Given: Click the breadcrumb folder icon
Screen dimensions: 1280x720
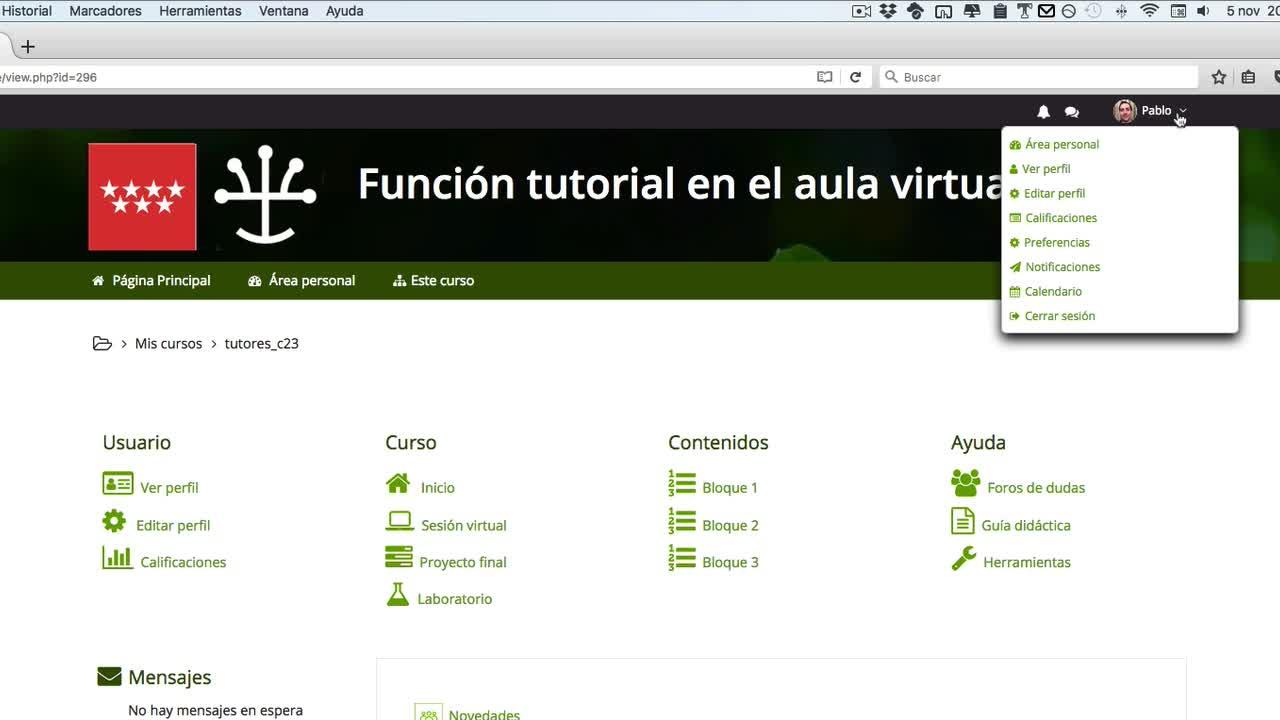Looking at the screenshot, I should point(102,344).
